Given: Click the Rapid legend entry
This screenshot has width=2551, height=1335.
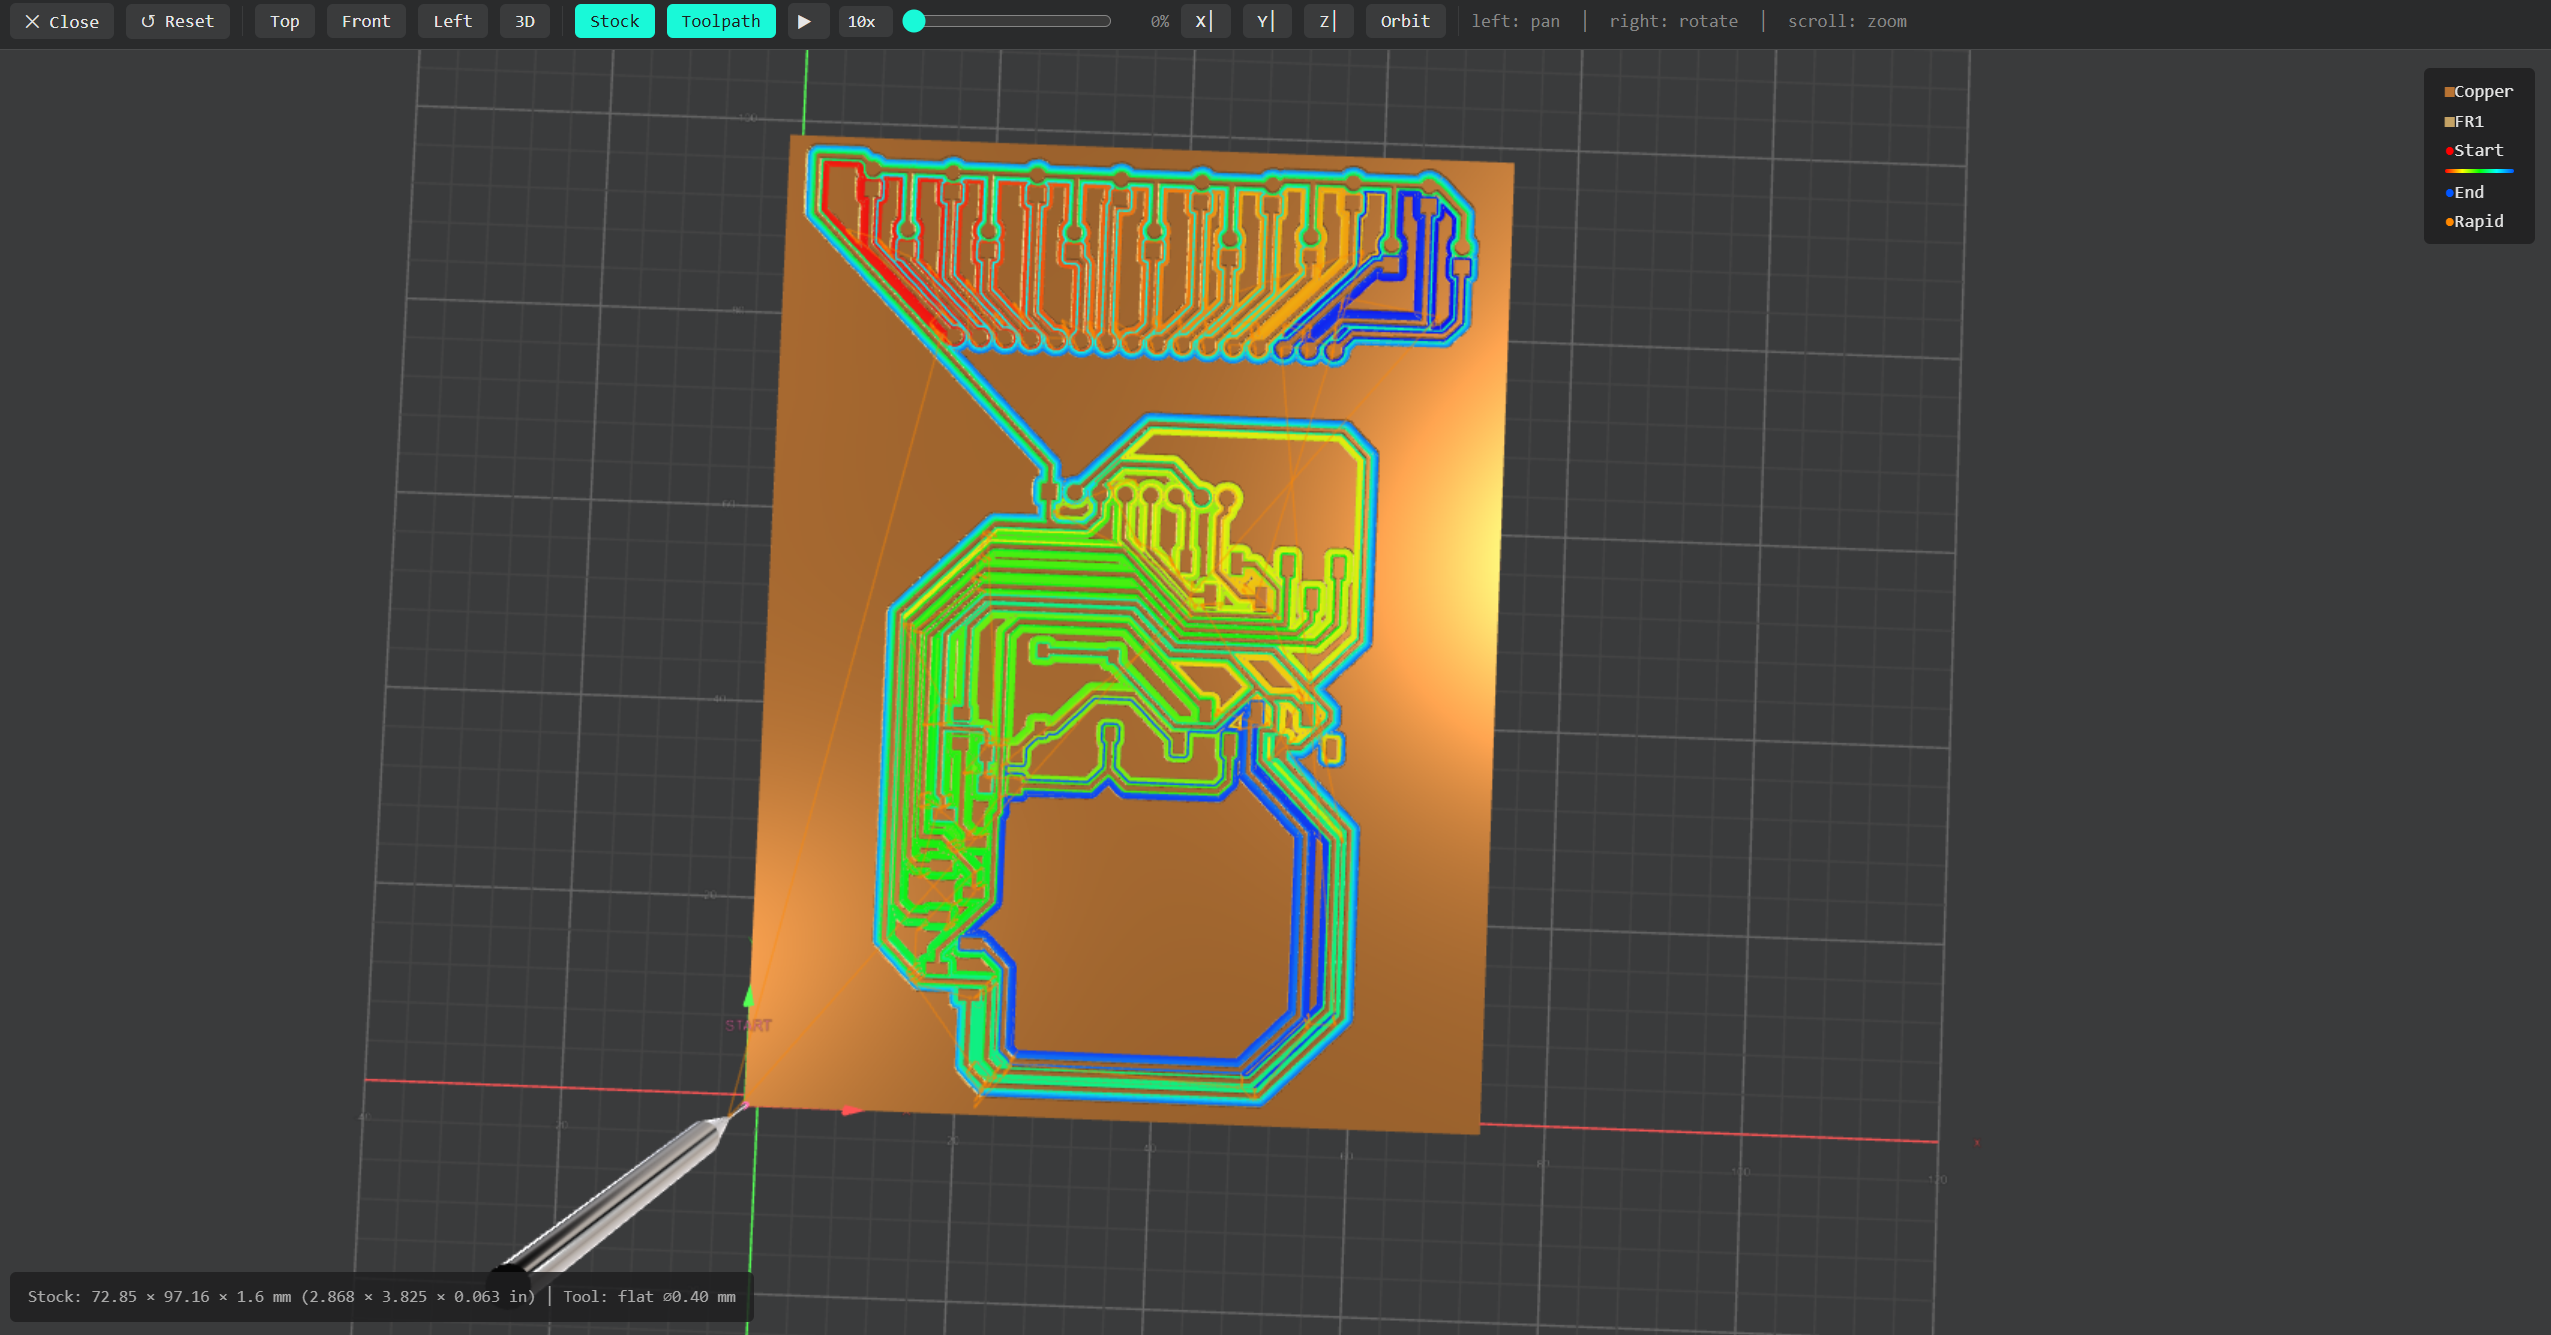Looking at the screenshot, I should click(x=2475, y=221).
